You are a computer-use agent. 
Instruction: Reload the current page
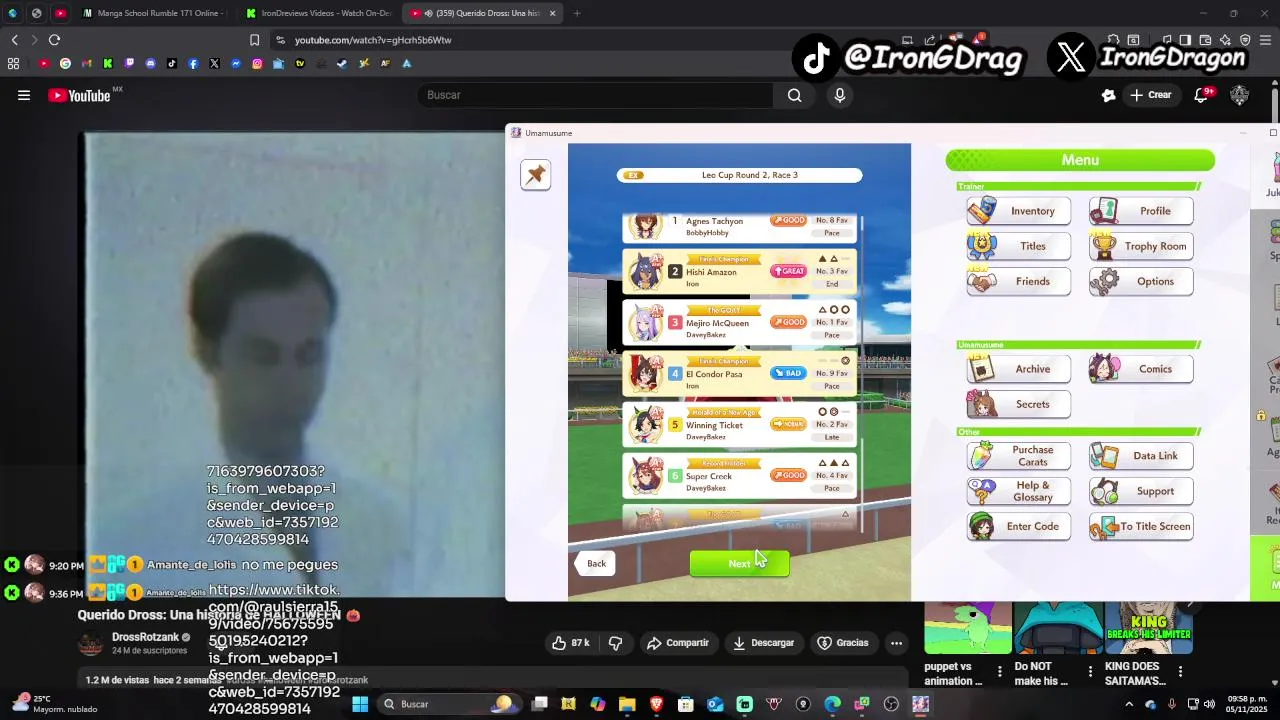54,40
